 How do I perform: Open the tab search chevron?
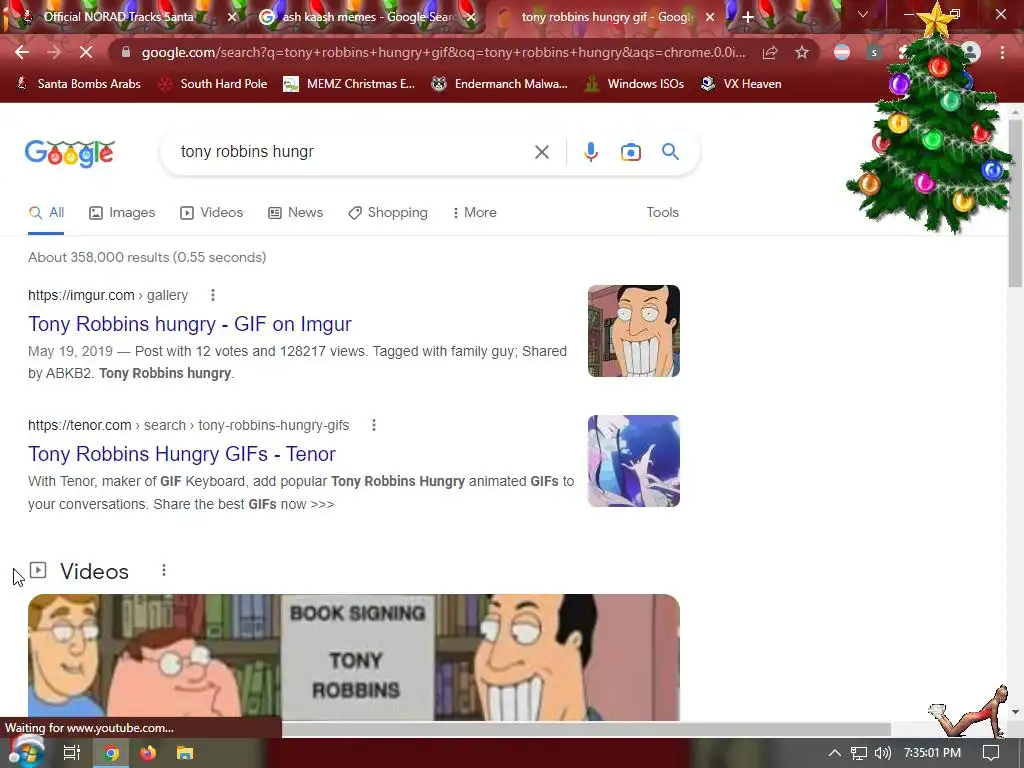click(x=863, y=14)
